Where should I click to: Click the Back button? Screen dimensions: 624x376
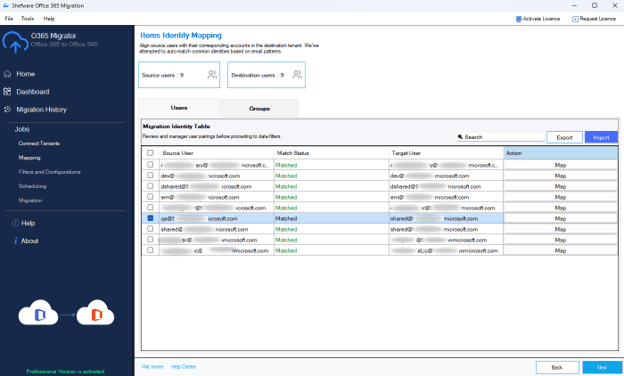point(557,367)
